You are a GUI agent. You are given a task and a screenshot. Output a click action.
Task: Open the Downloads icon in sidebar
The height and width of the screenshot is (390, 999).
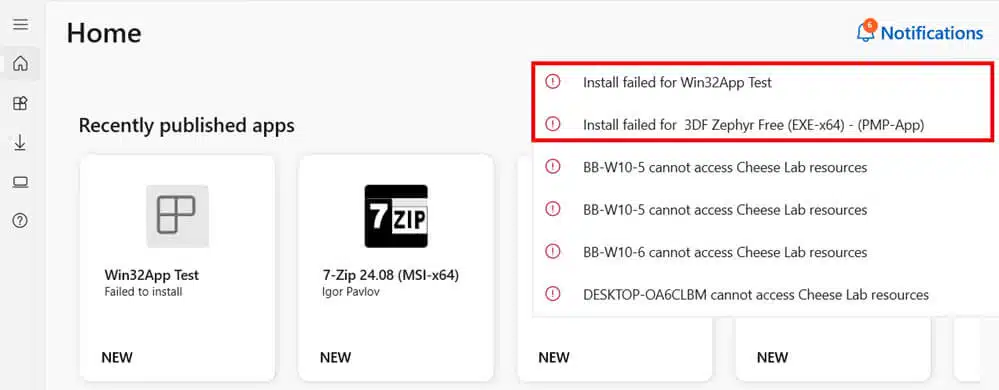[20, 143]
